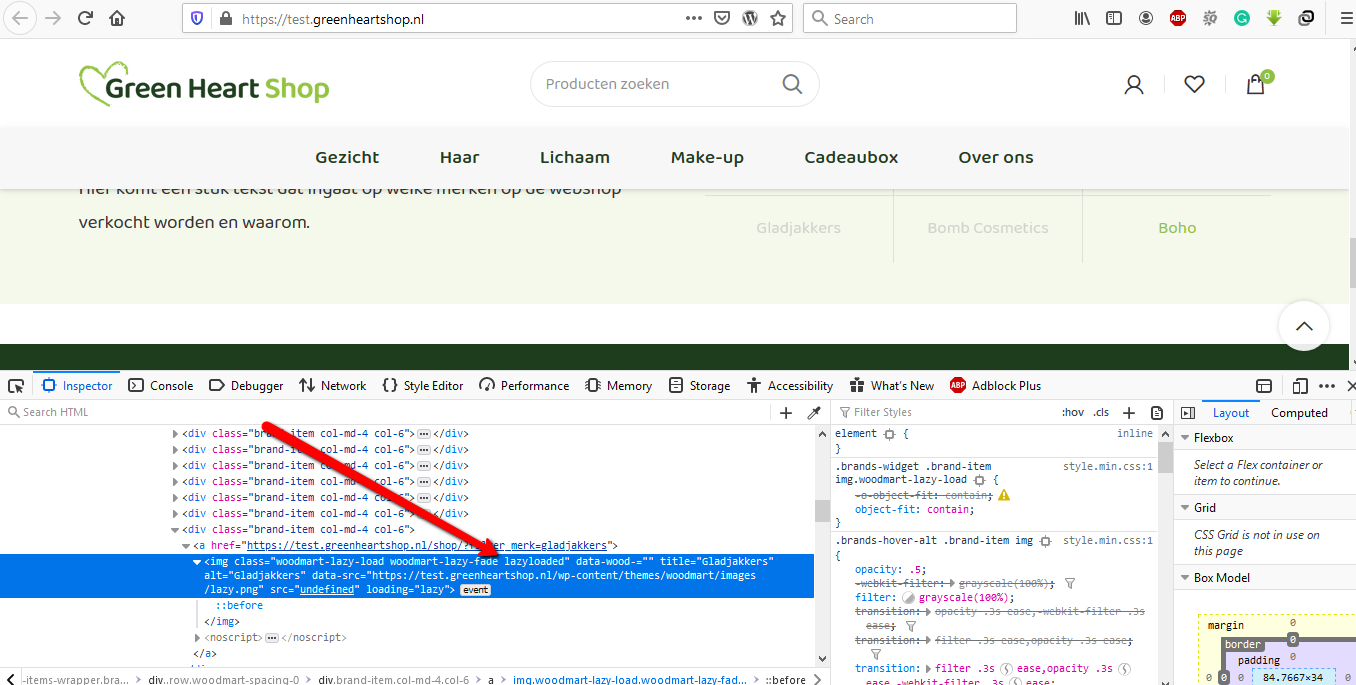1356x685 pixels.
Task: Add a new CSS rule
Action: coord(1129,413)
